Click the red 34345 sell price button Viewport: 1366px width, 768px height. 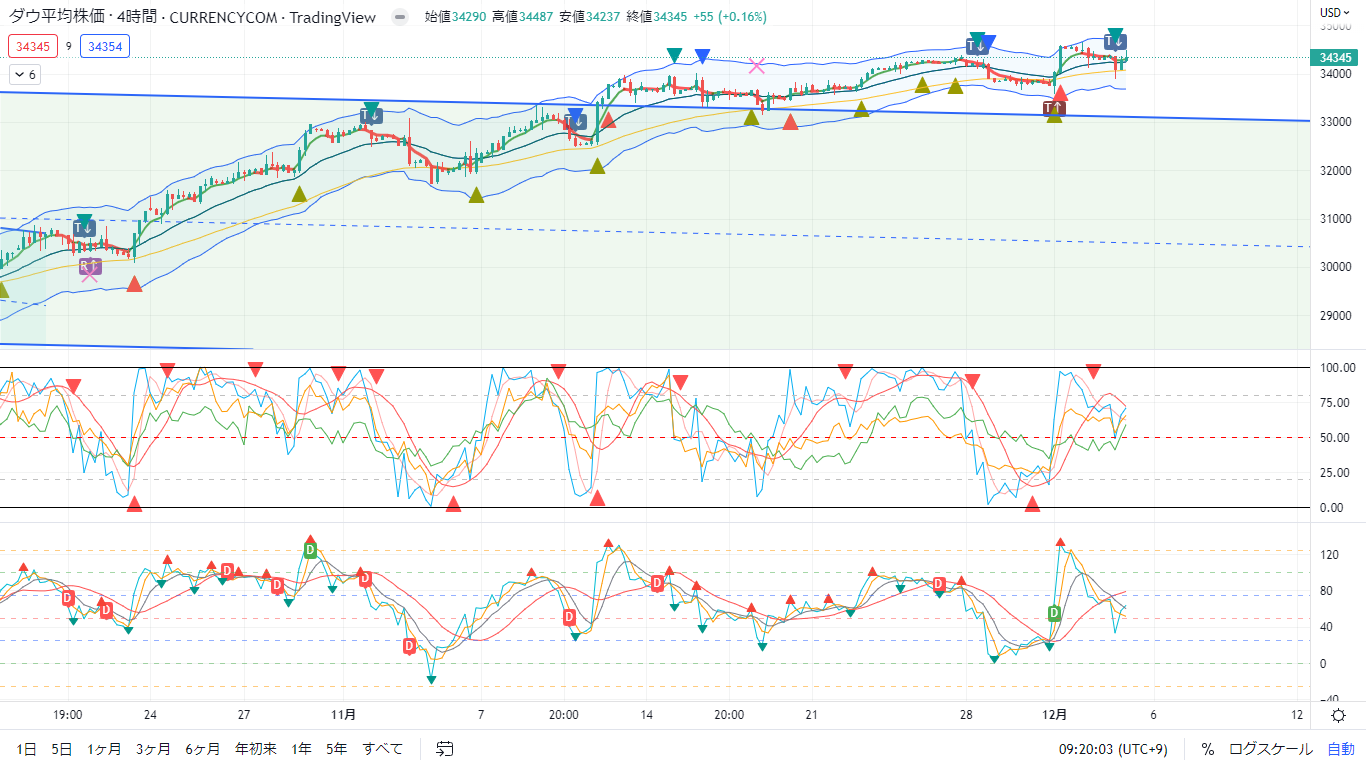click(33, 46)
